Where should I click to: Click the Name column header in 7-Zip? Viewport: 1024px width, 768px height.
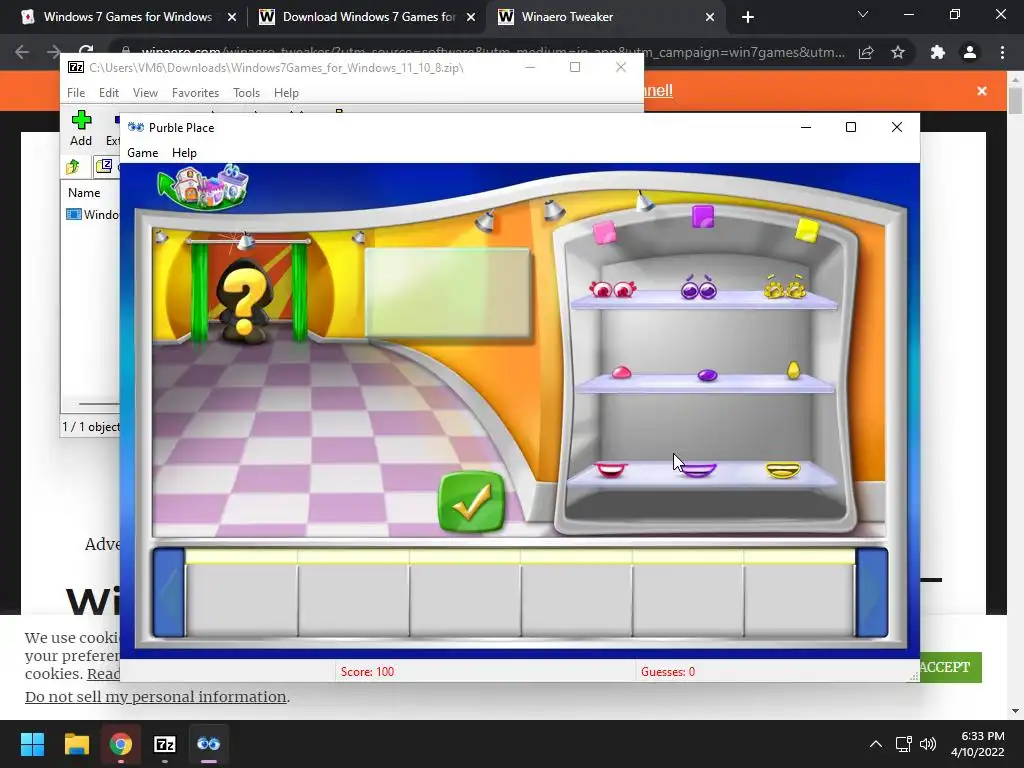click(x=84, y=193)
